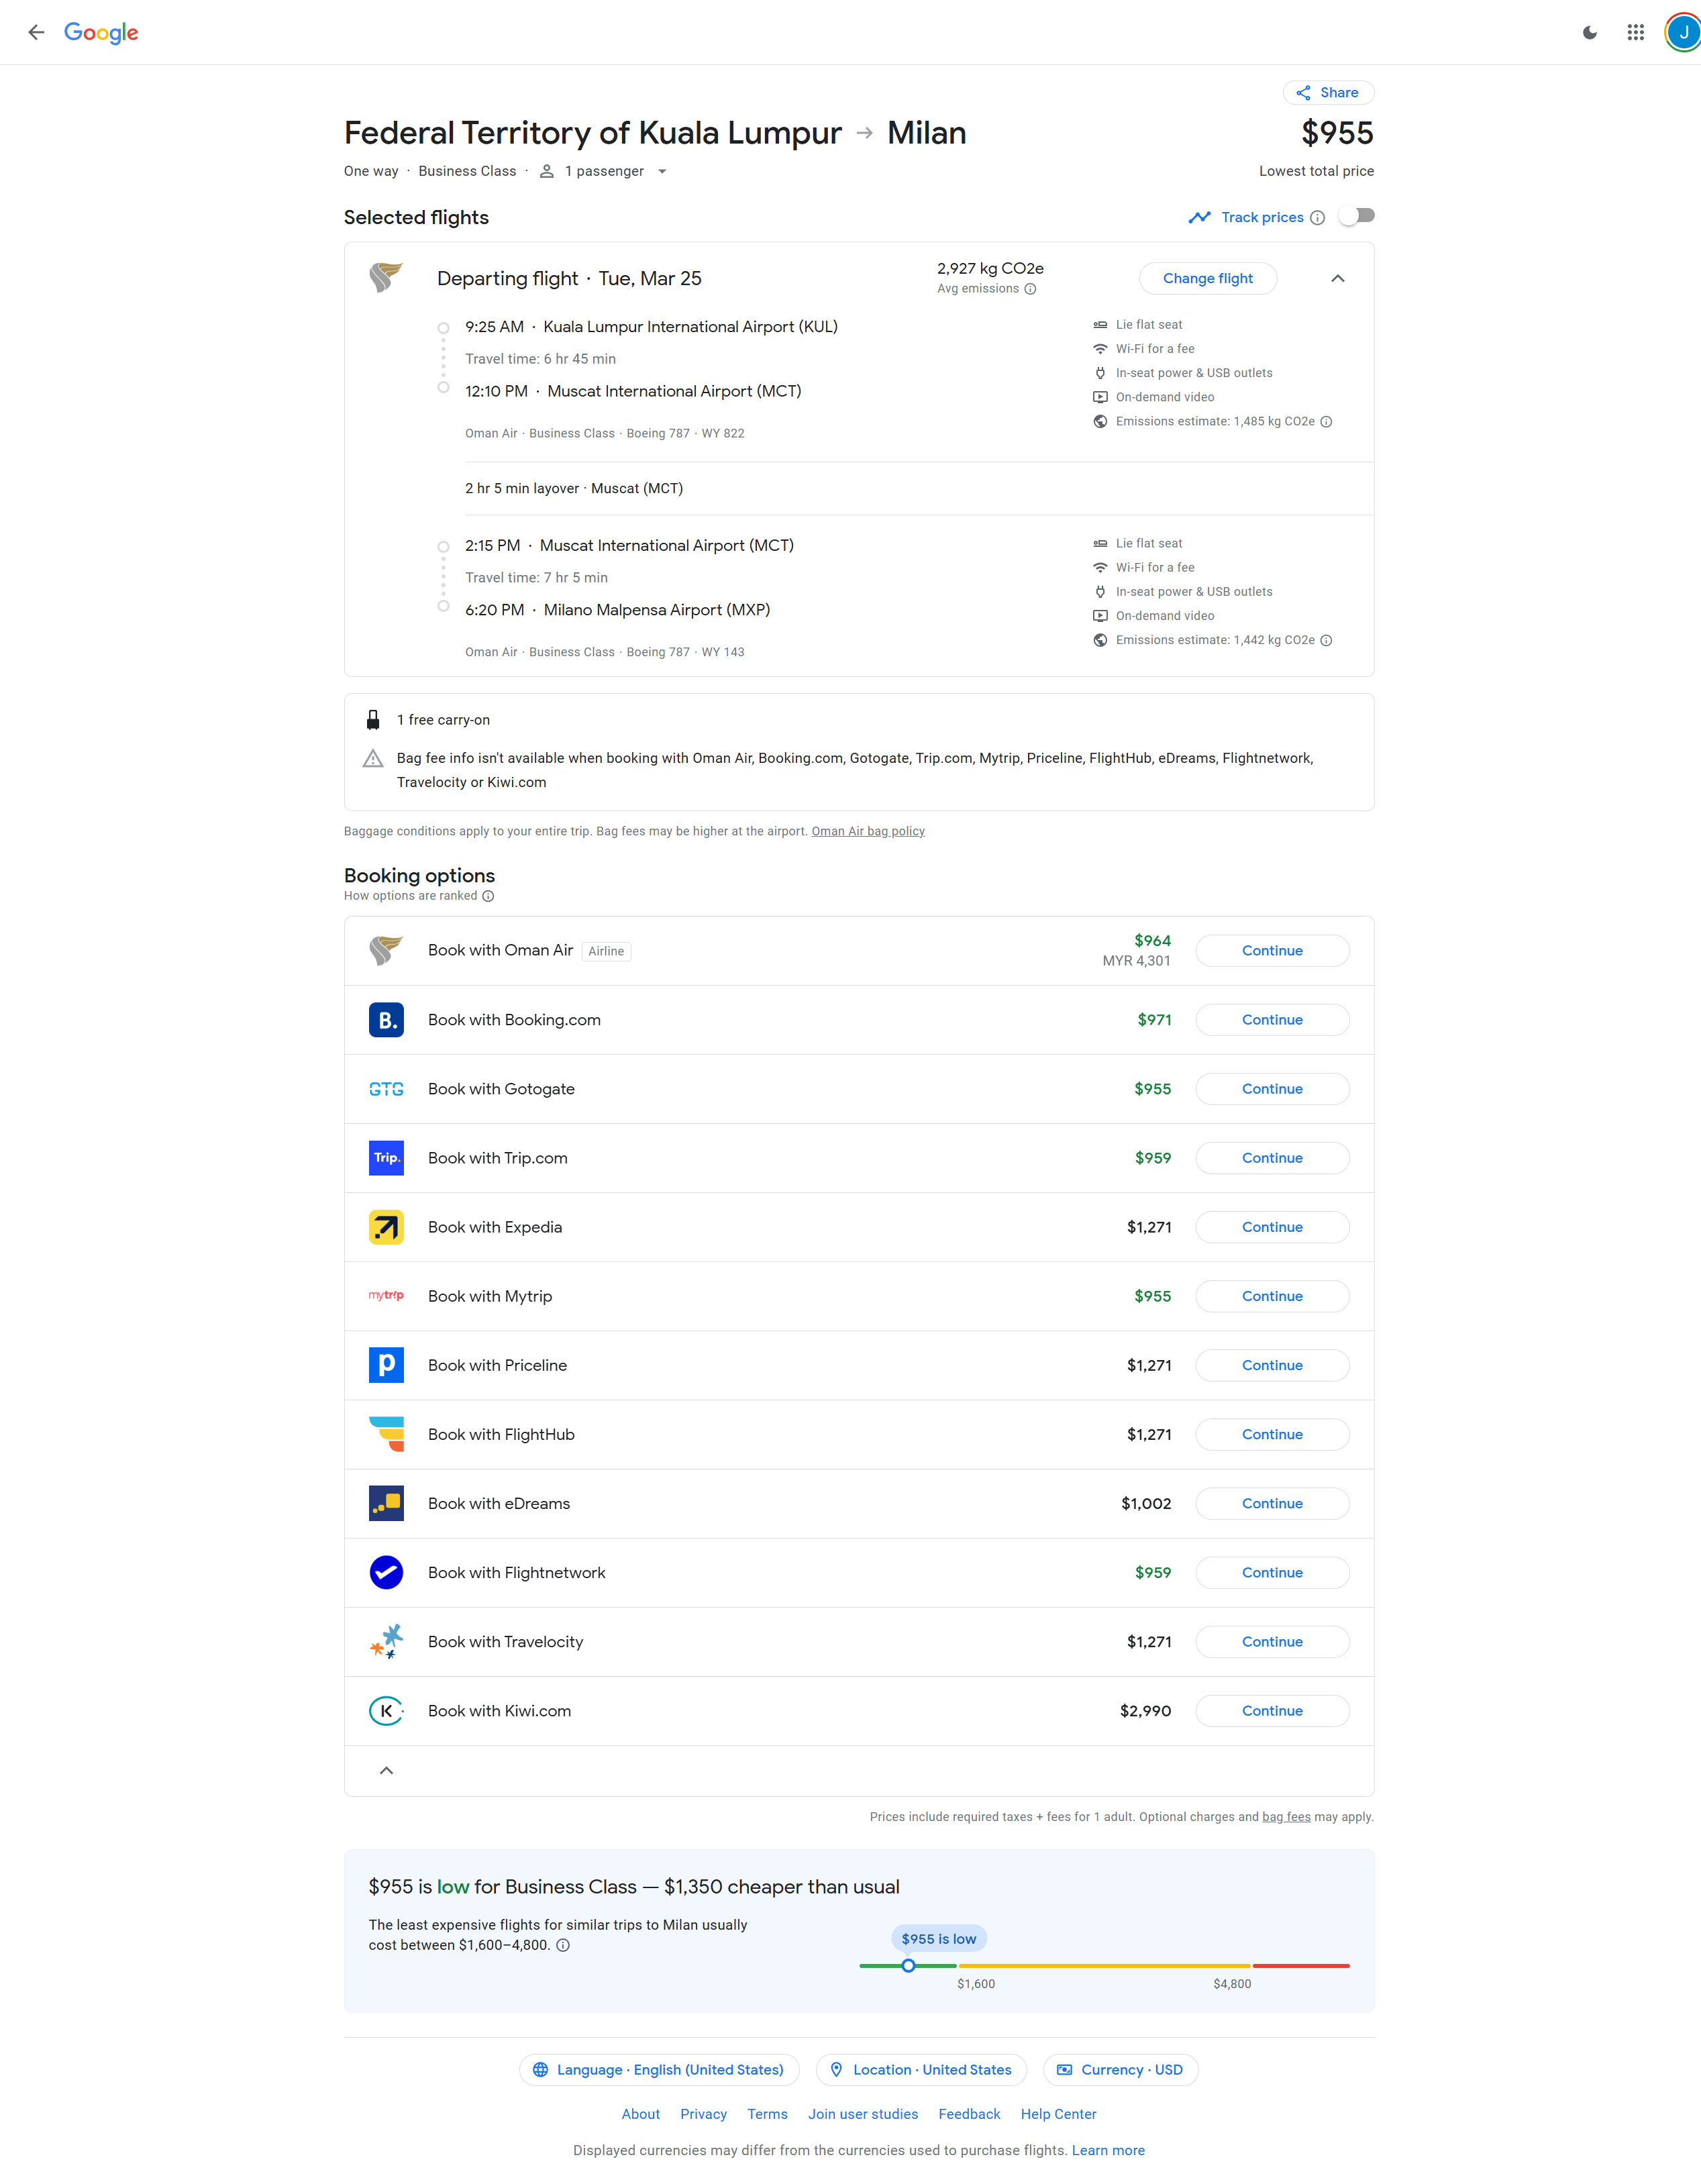Open Avg emissions info icon
The image size is (1701, 2184).
pyautogui.click(x=1030, y=289)
